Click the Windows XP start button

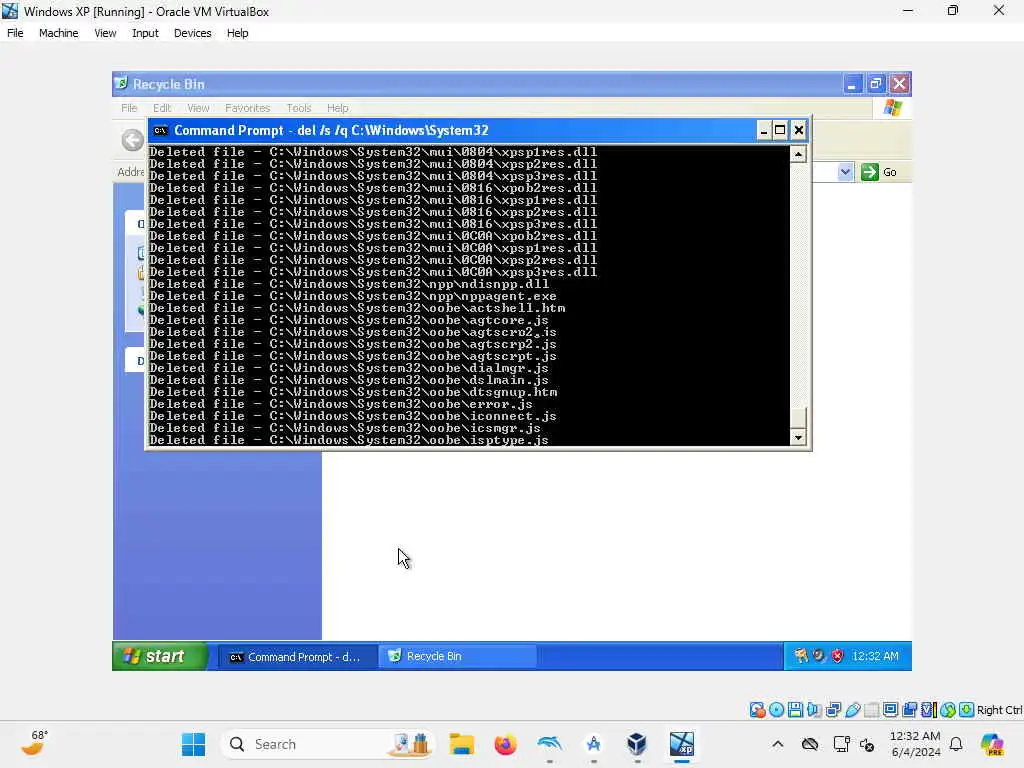tap(160, 656)
